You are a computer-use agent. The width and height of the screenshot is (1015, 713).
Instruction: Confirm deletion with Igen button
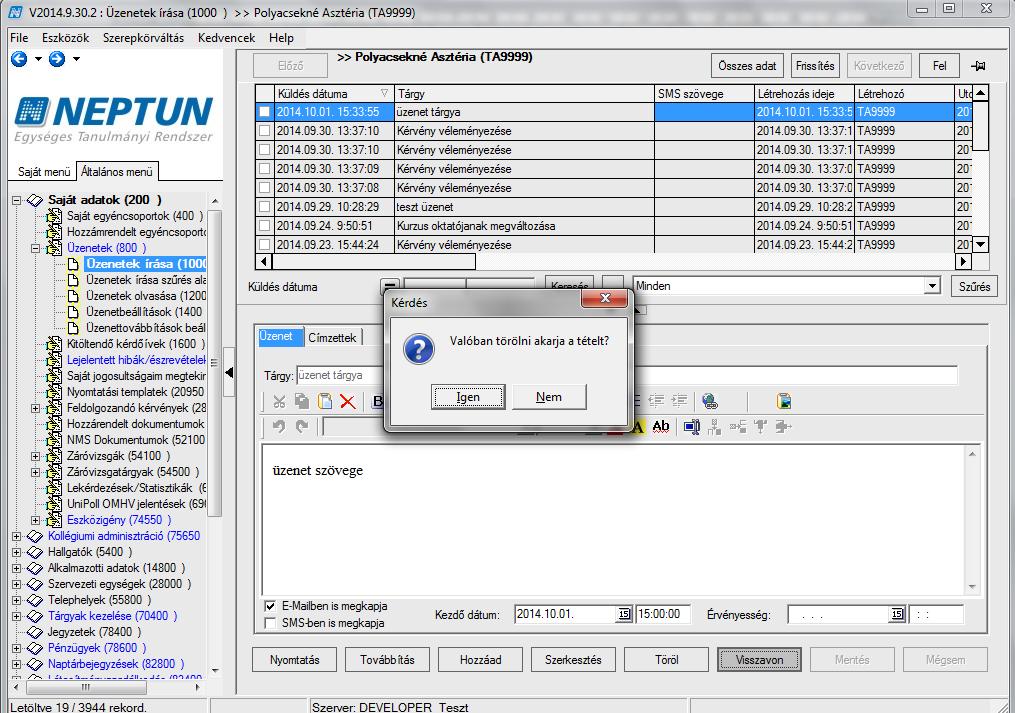tap(468, 397)
